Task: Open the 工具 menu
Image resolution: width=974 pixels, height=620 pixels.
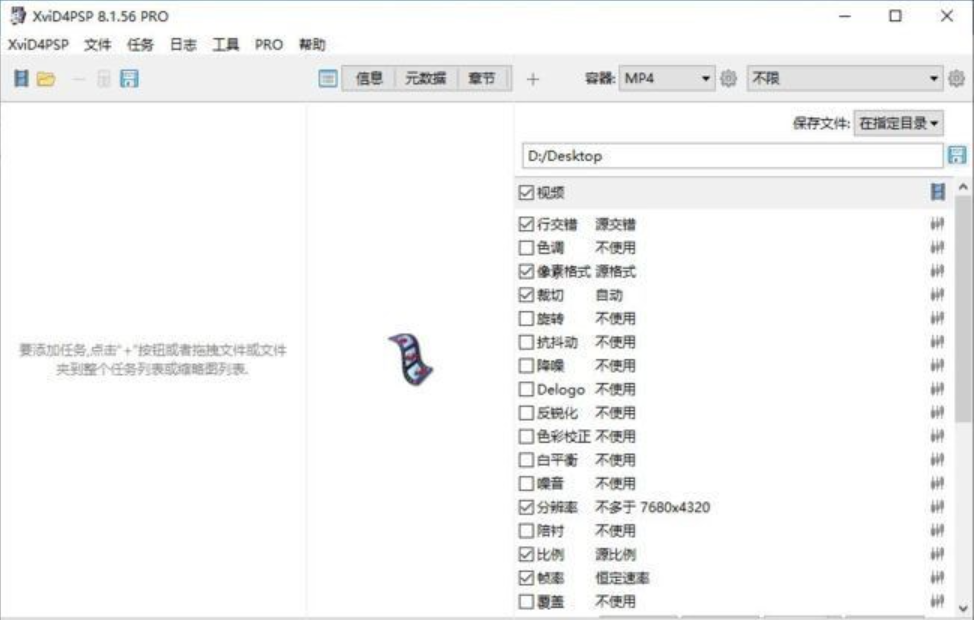Action: pyautogui.click(x=226, y=45)
